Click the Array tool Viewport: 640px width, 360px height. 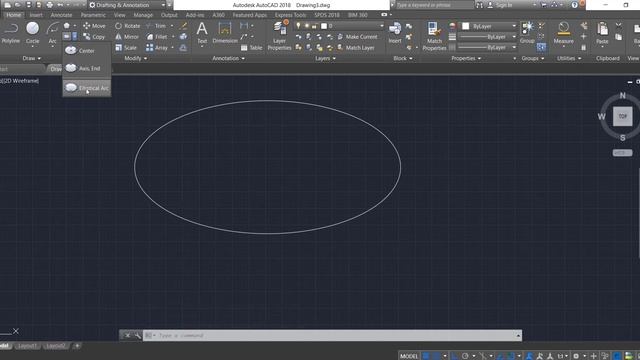pyautogui.click(x=157, y=48)
